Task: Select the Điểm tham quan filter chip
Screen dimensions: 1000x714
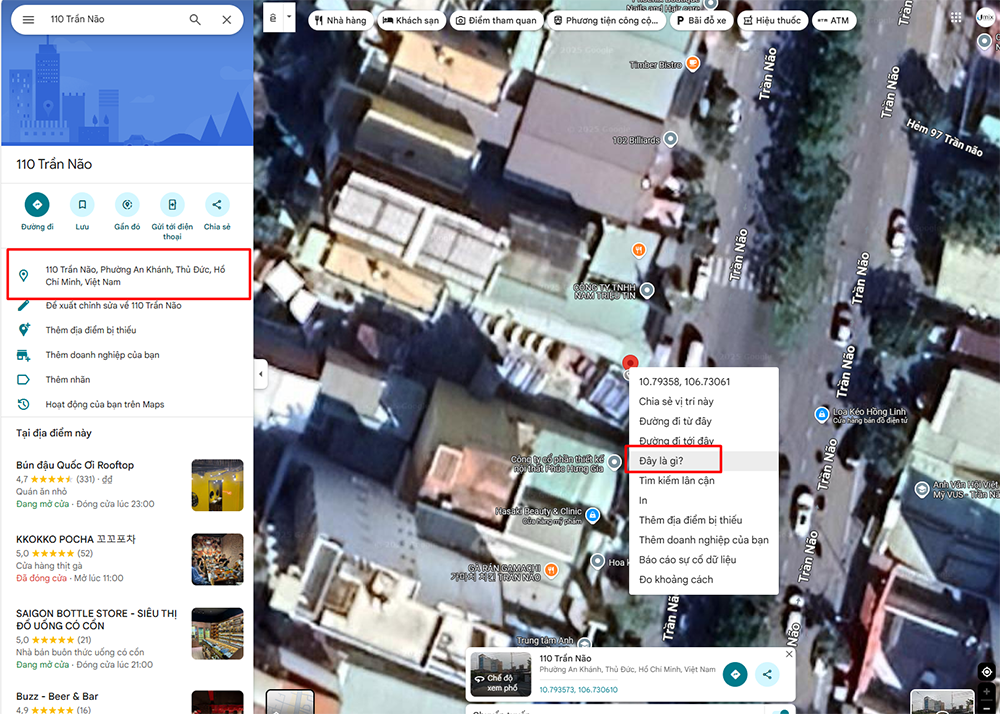Action: pyautogui.click(x=496, y=20)
